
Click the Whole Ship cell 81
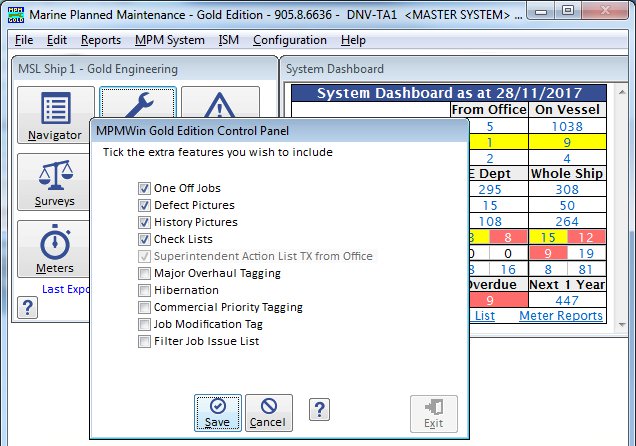tap(587, 269)
